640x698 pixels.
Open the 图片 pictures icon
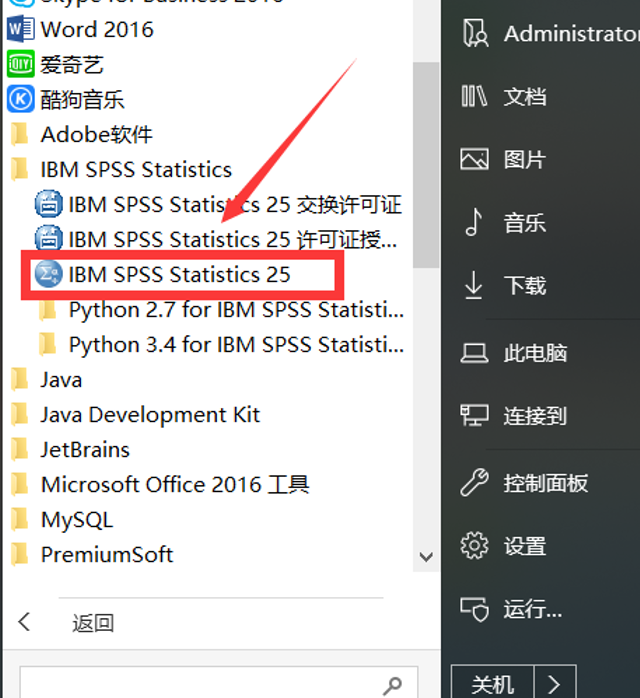(x=474, y=159)
